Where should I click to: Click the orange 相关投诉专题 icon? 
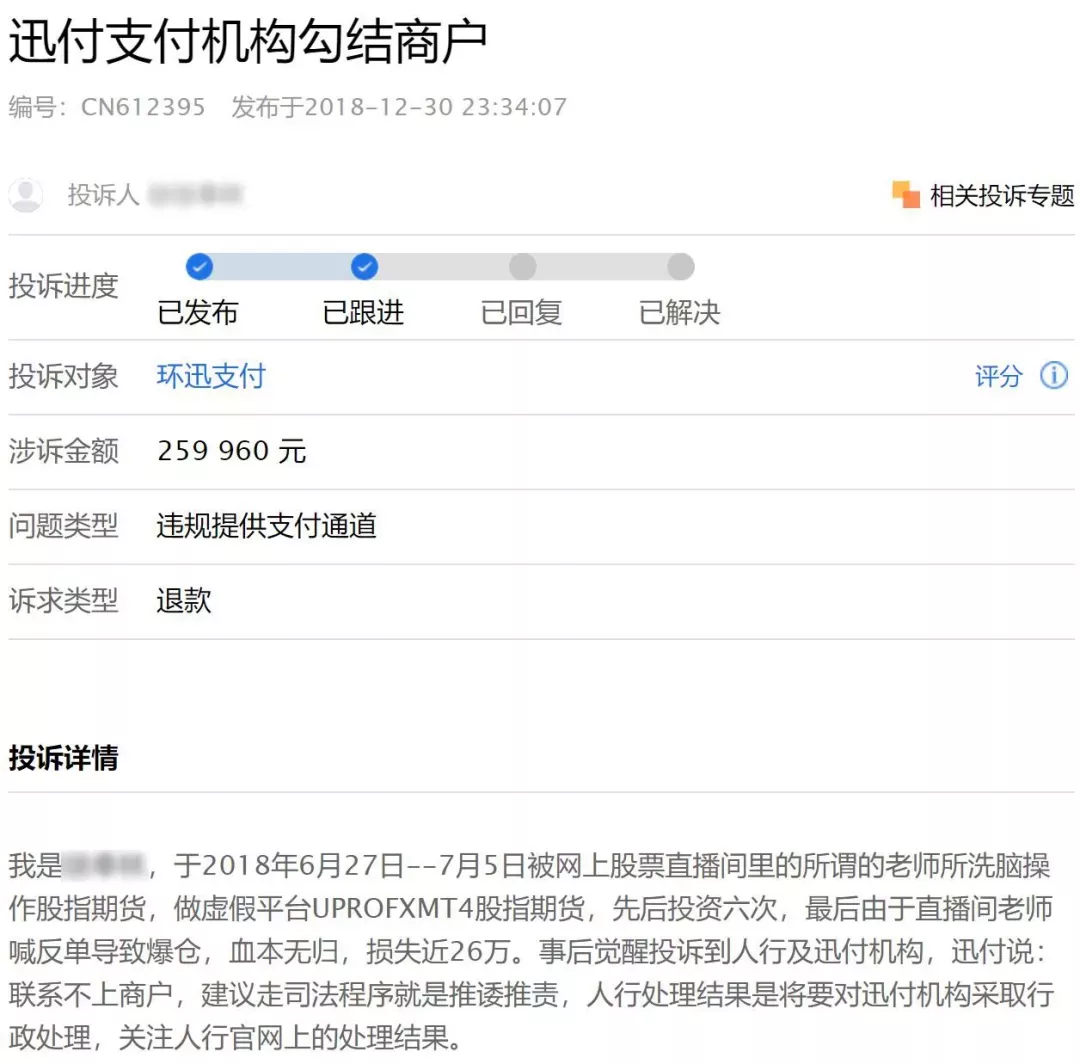(906, 195)
